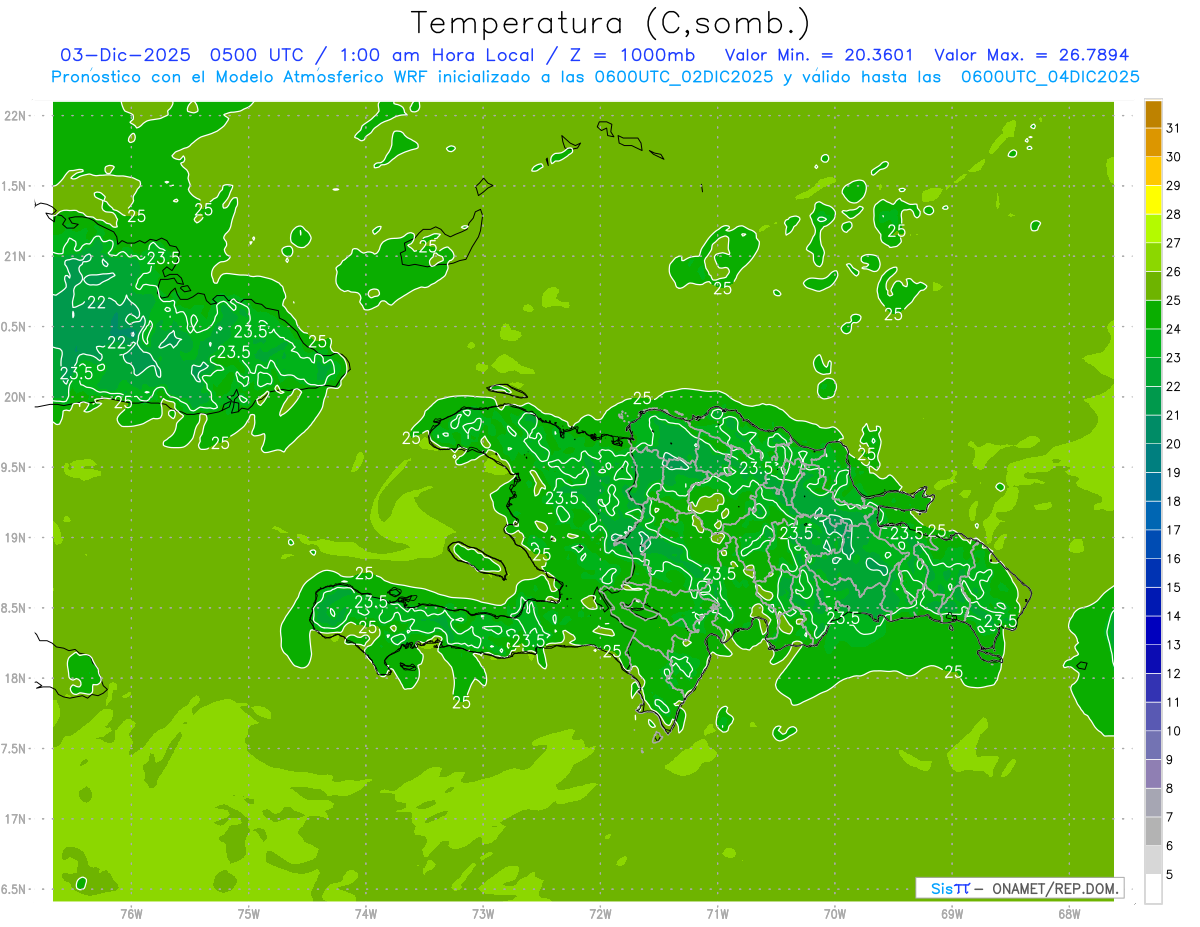Click the teal swatch between 19 and 20

pos(1153,458)
